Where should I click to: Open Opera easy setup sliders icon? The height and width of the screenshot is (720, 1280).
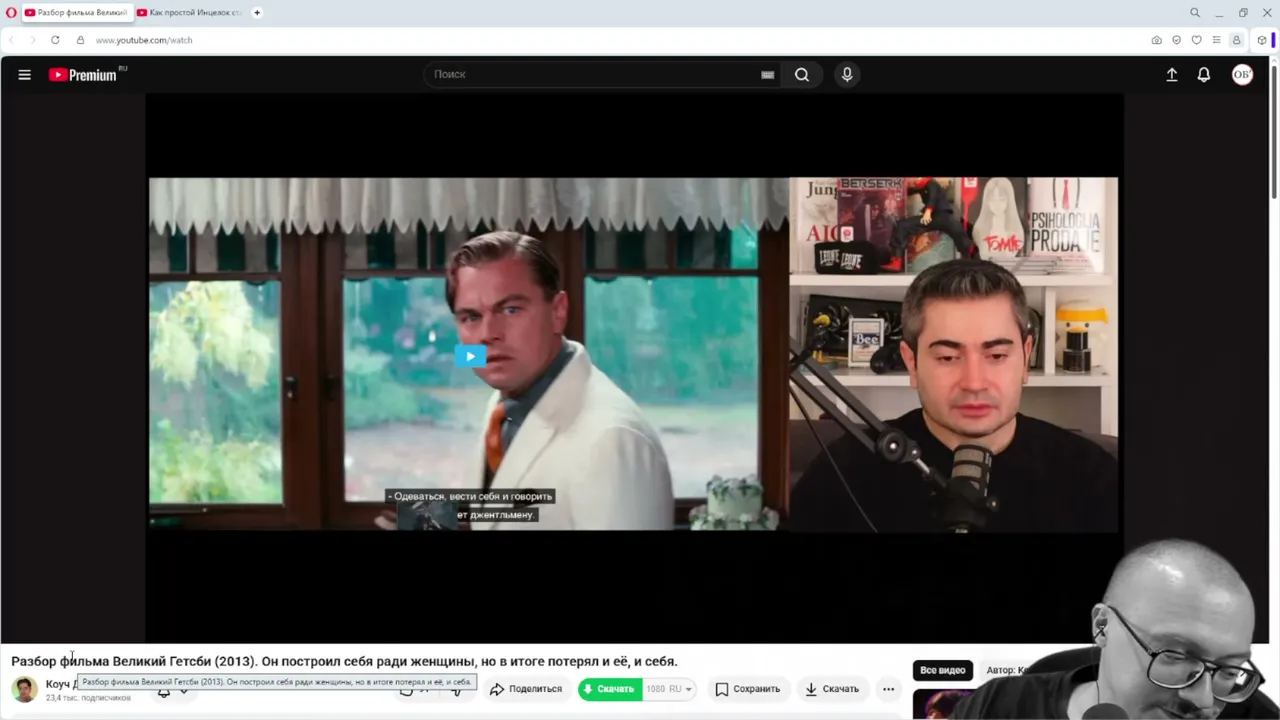(1216, 40)
